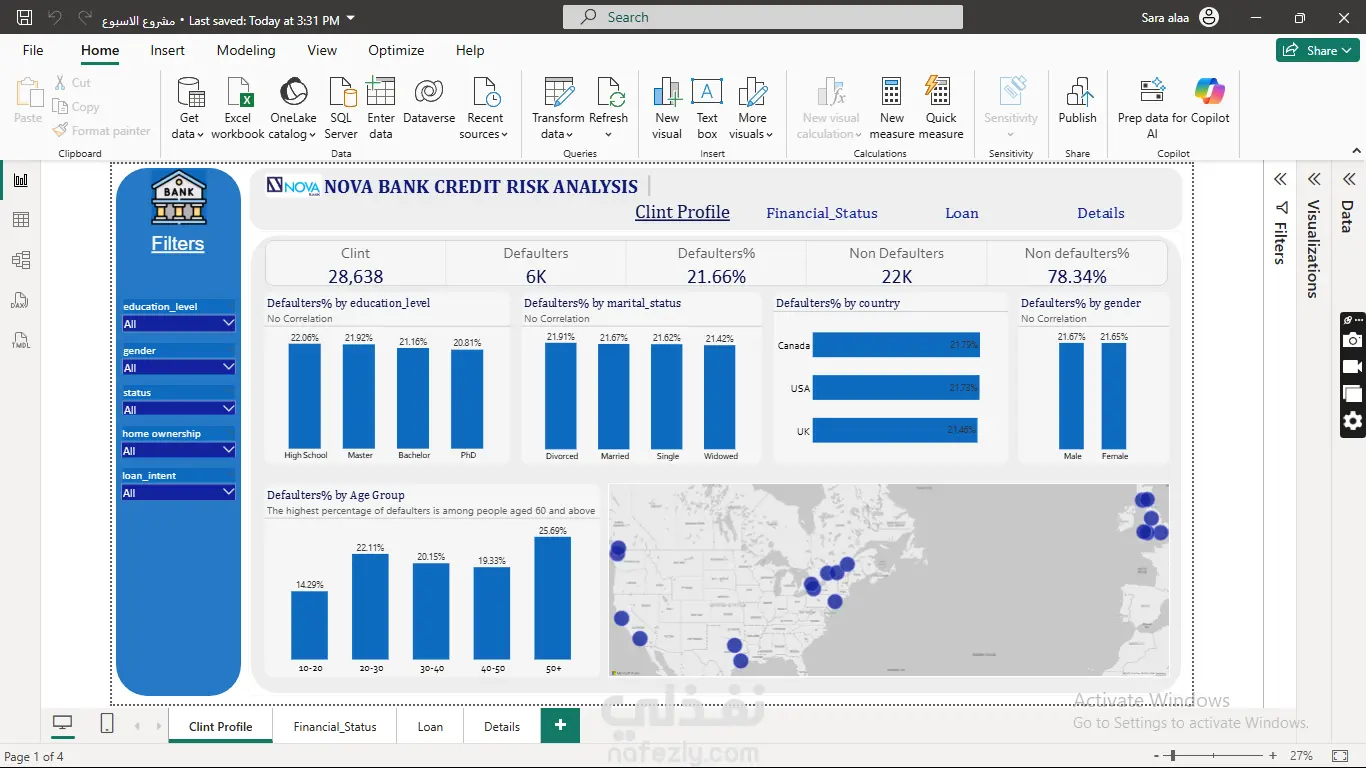Expand the home ownership slicer dropdown
The height and width of the screenshot is (768, 1366).
point(228,451)
